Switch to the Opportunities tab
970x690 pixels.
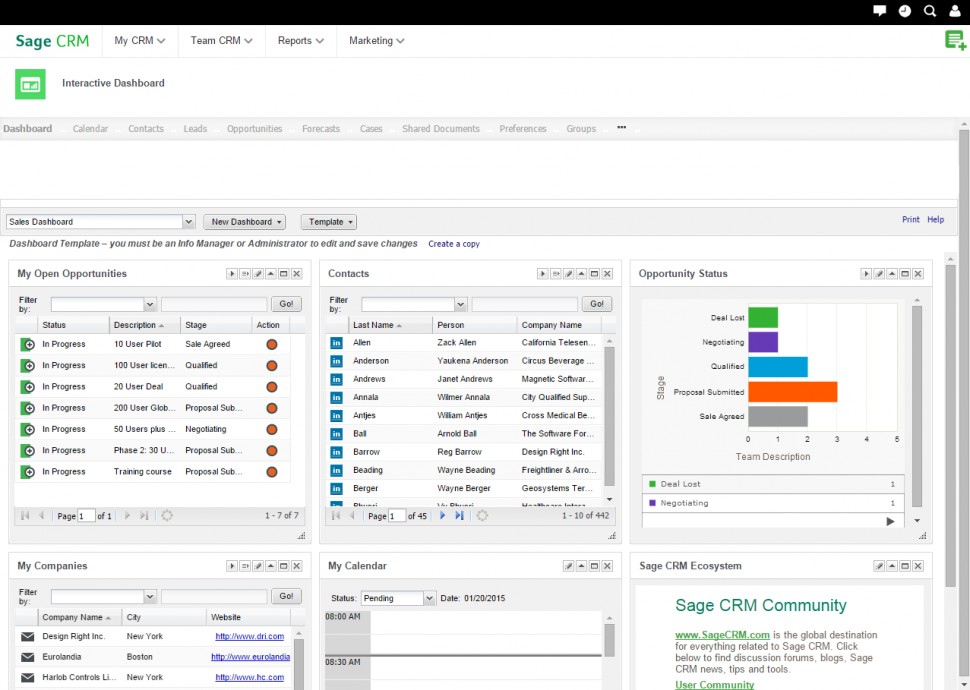[x=254, y=128]
